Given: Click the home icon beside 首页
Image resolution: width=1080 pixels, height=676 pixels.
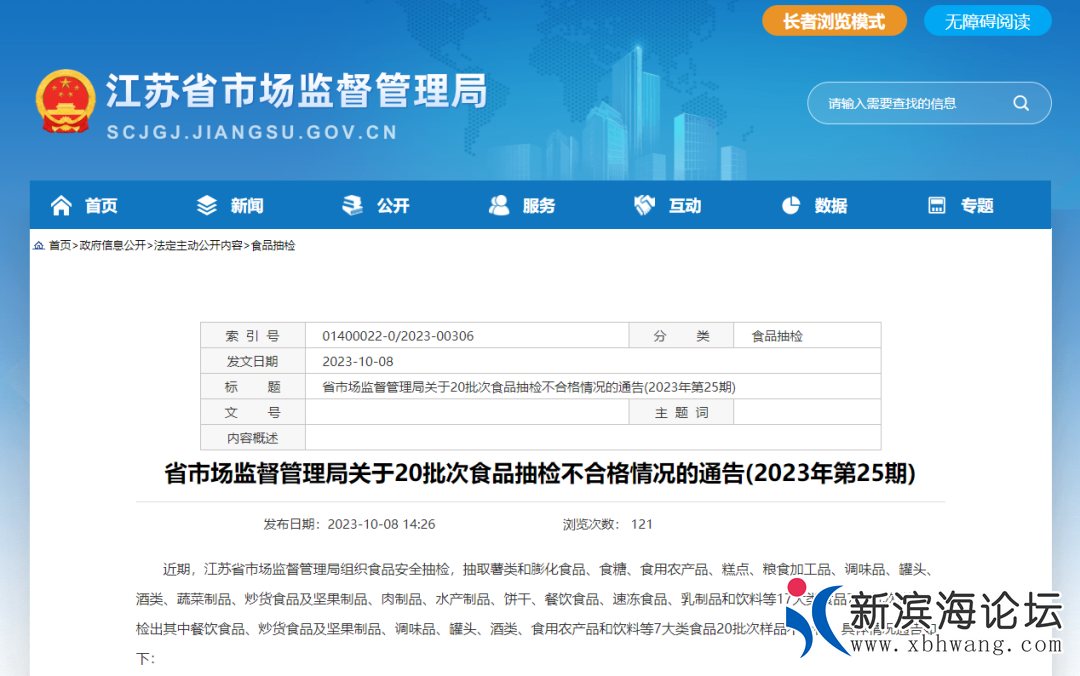Looking at the screenshot, I should 61,205.
